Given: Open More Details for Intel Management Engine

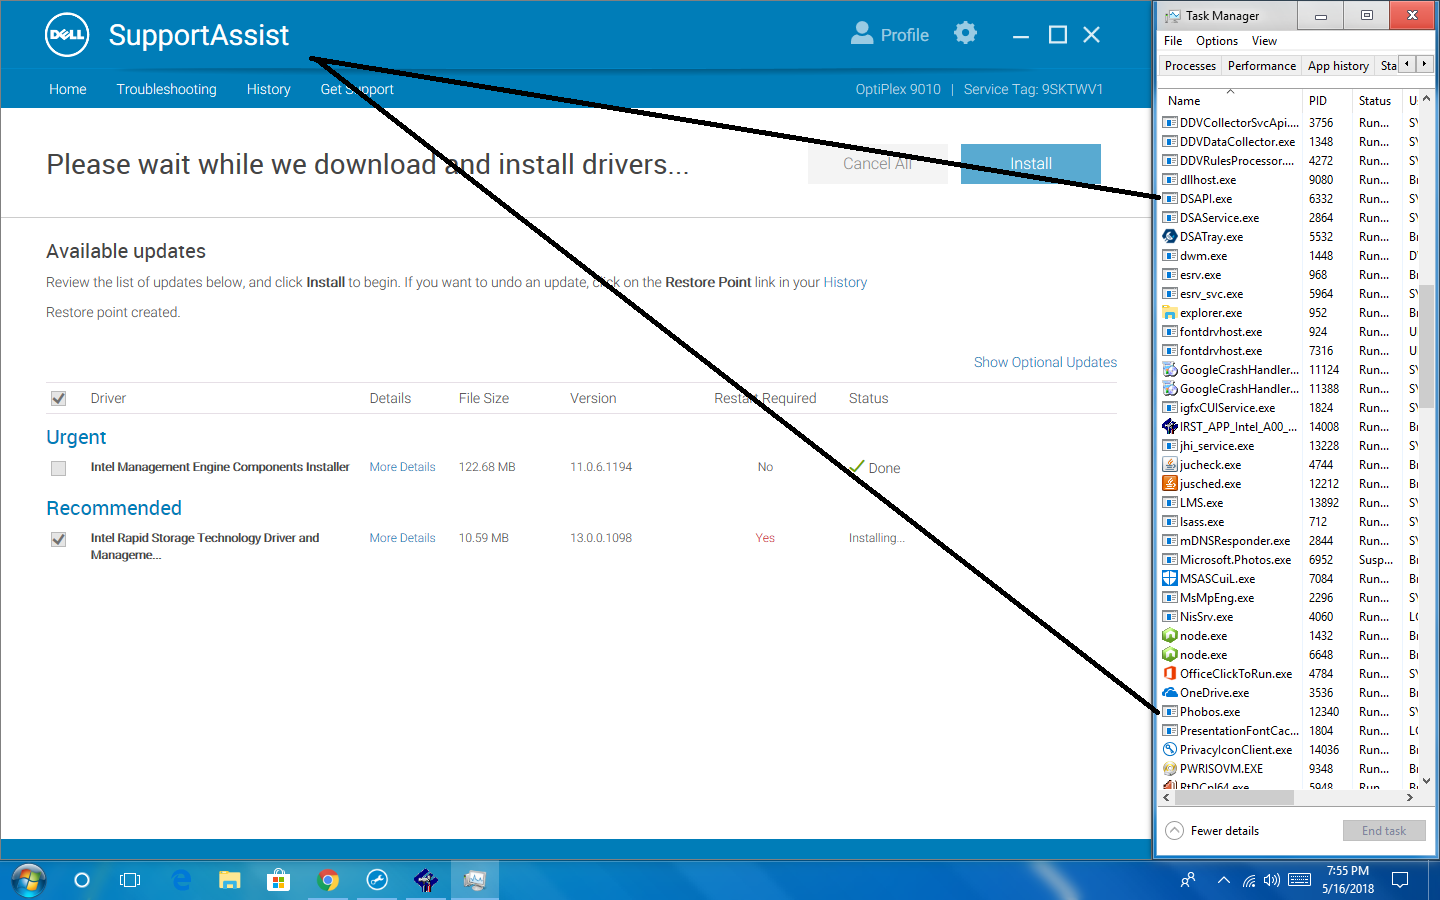Looking at the screenshot, I should coord(402,467).
